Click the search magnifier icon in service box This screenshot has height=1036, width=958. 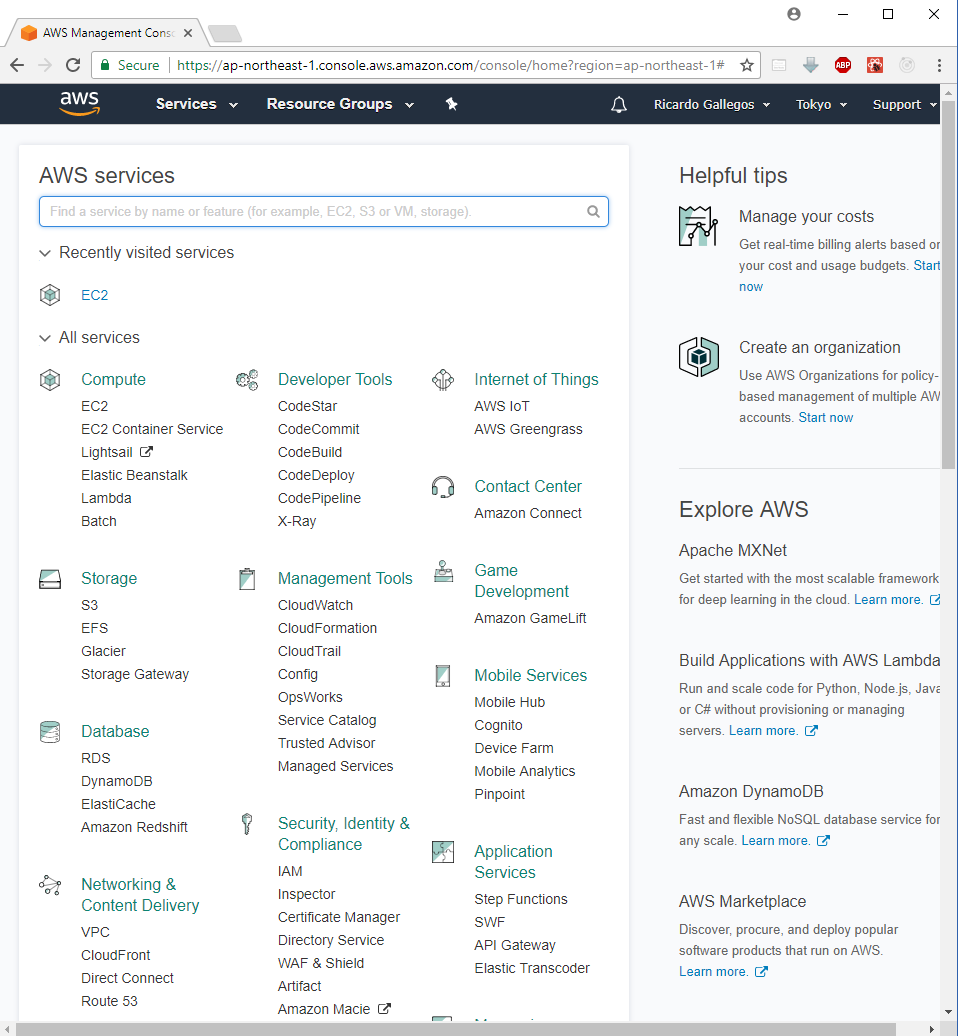pos(593,211)
